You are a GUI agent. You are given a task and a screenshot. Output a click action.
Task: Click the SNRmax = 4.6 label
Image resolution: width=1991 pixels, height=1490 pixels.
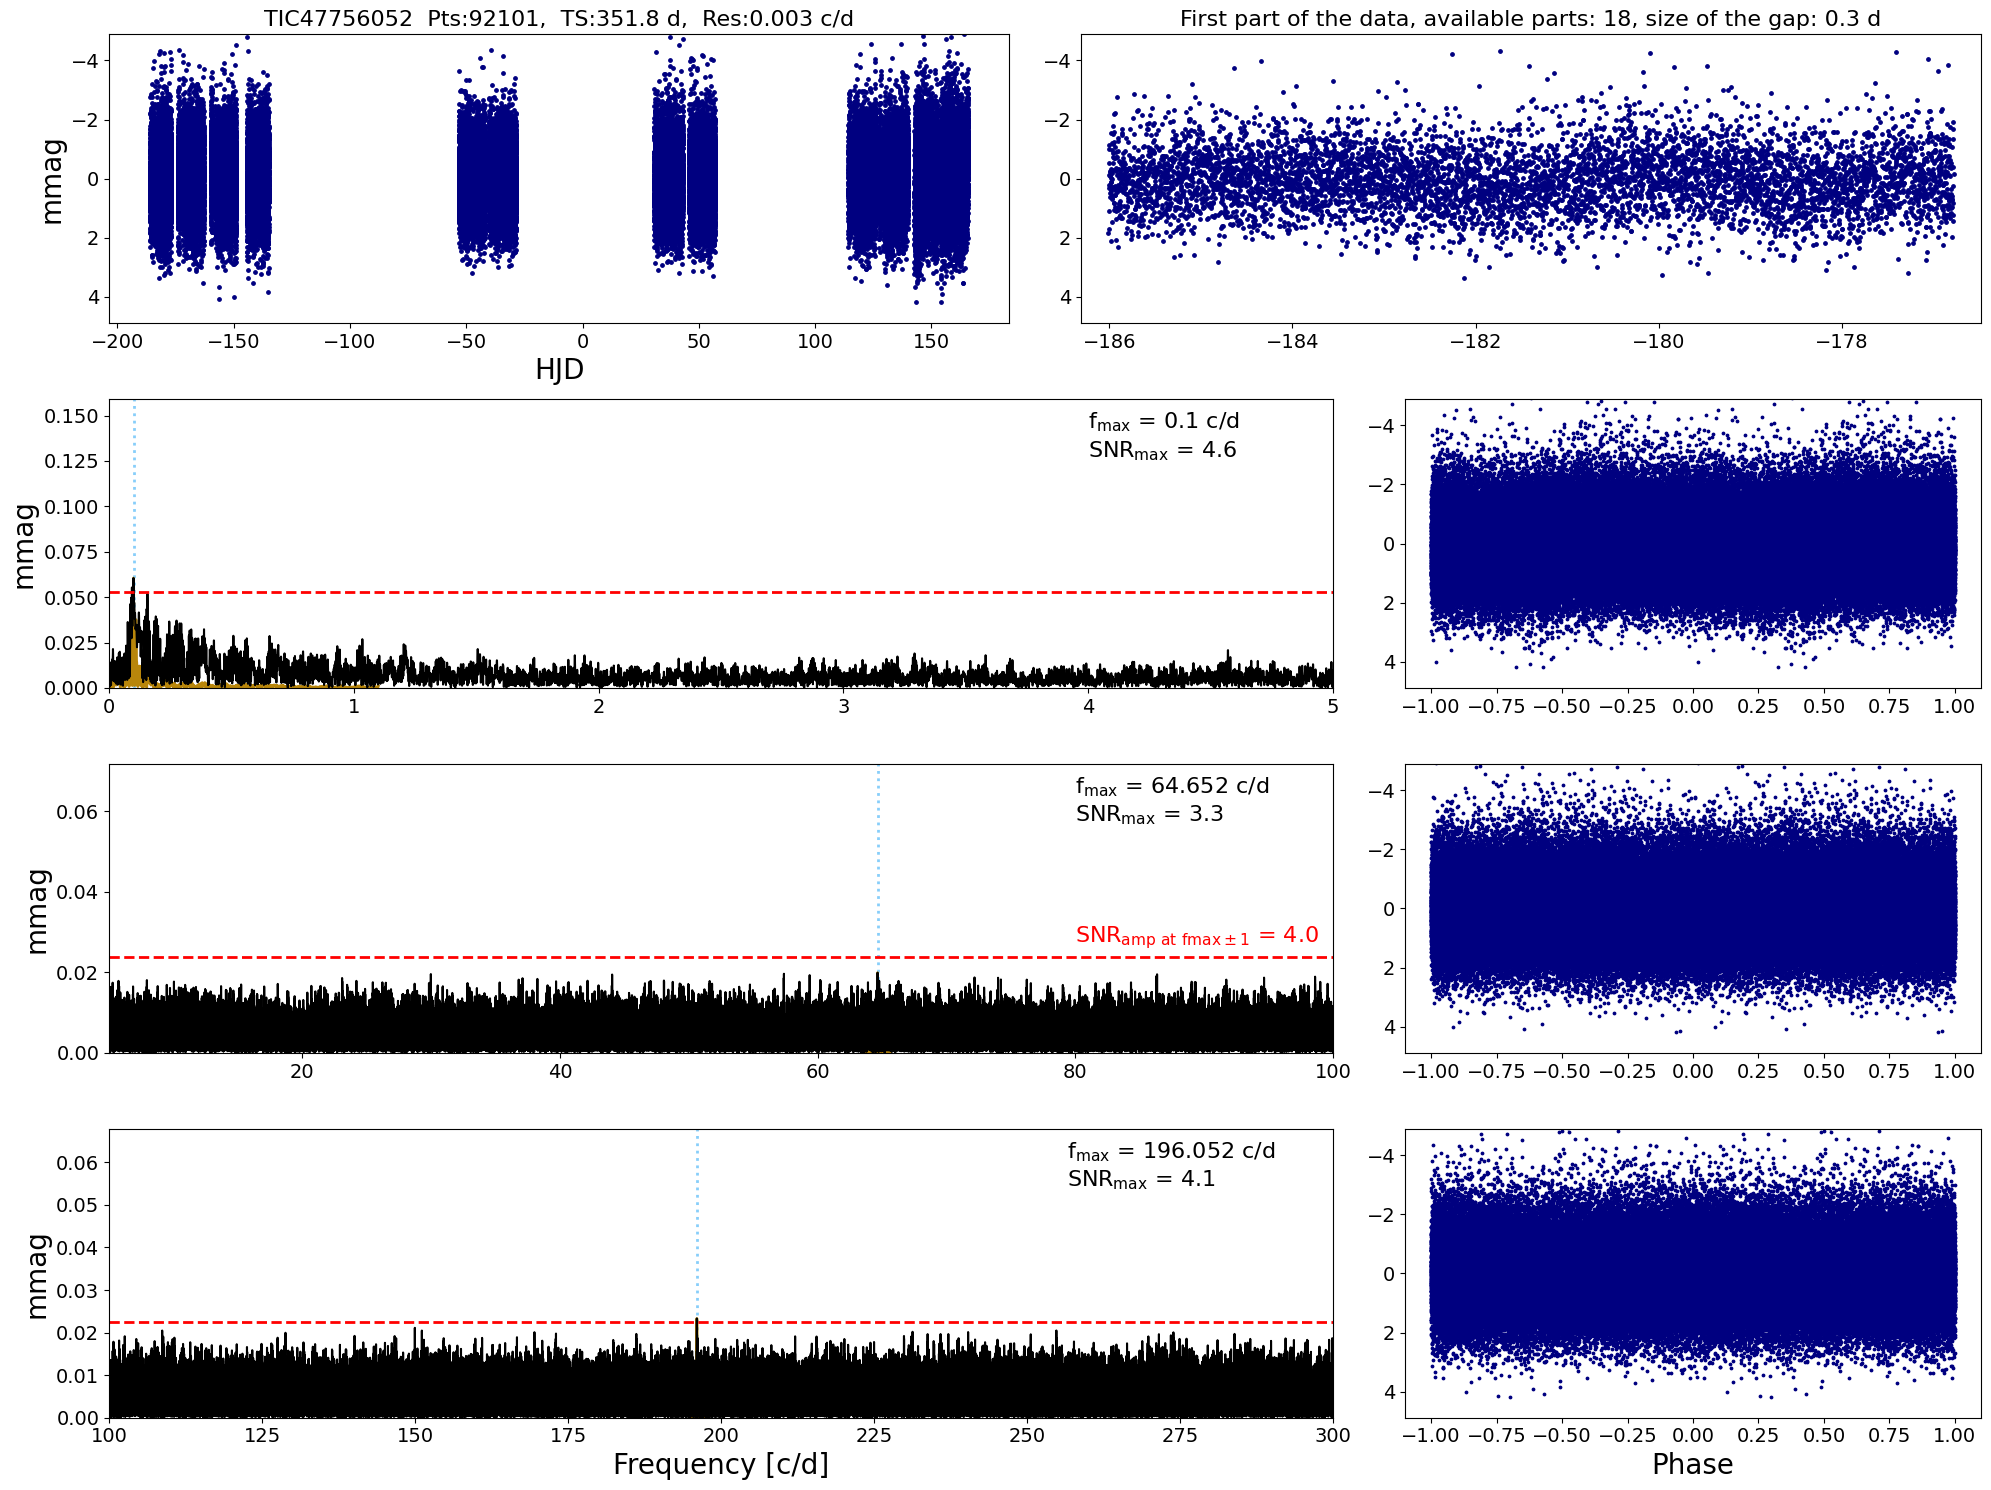click(x=1162, y=451)
